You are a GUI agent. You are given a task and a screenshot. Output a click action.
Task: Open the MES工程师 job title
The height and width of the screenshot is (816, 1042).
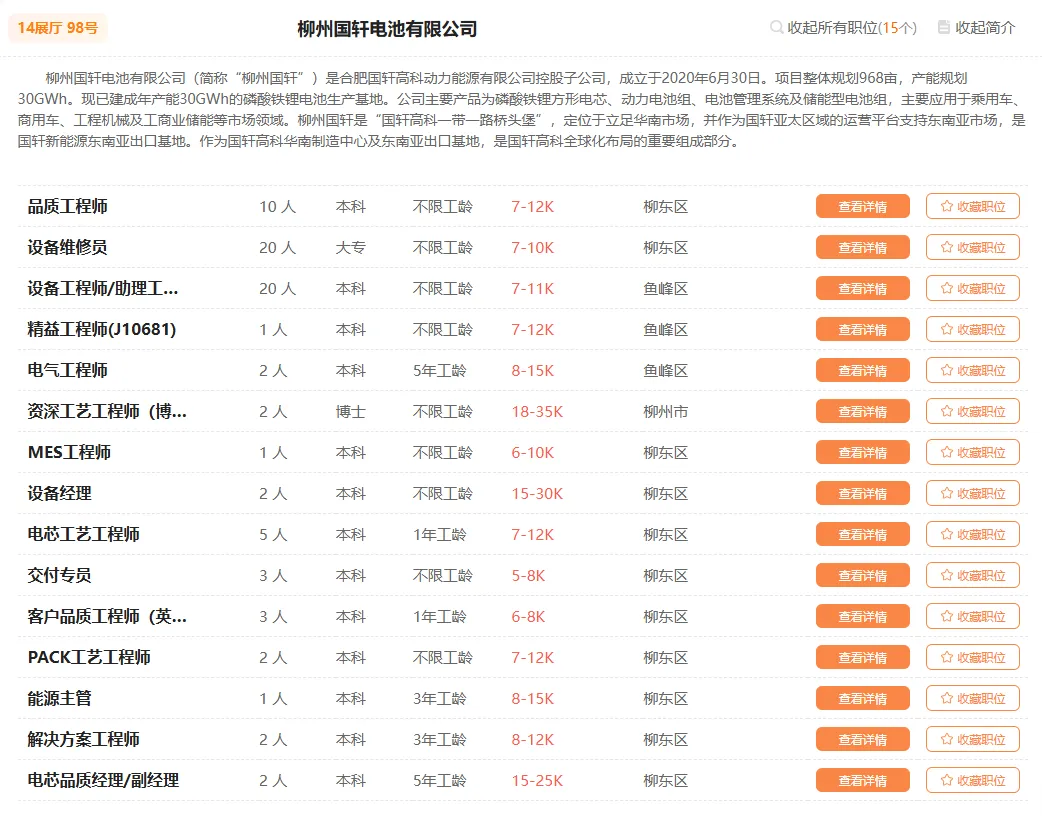click(69, 453)
